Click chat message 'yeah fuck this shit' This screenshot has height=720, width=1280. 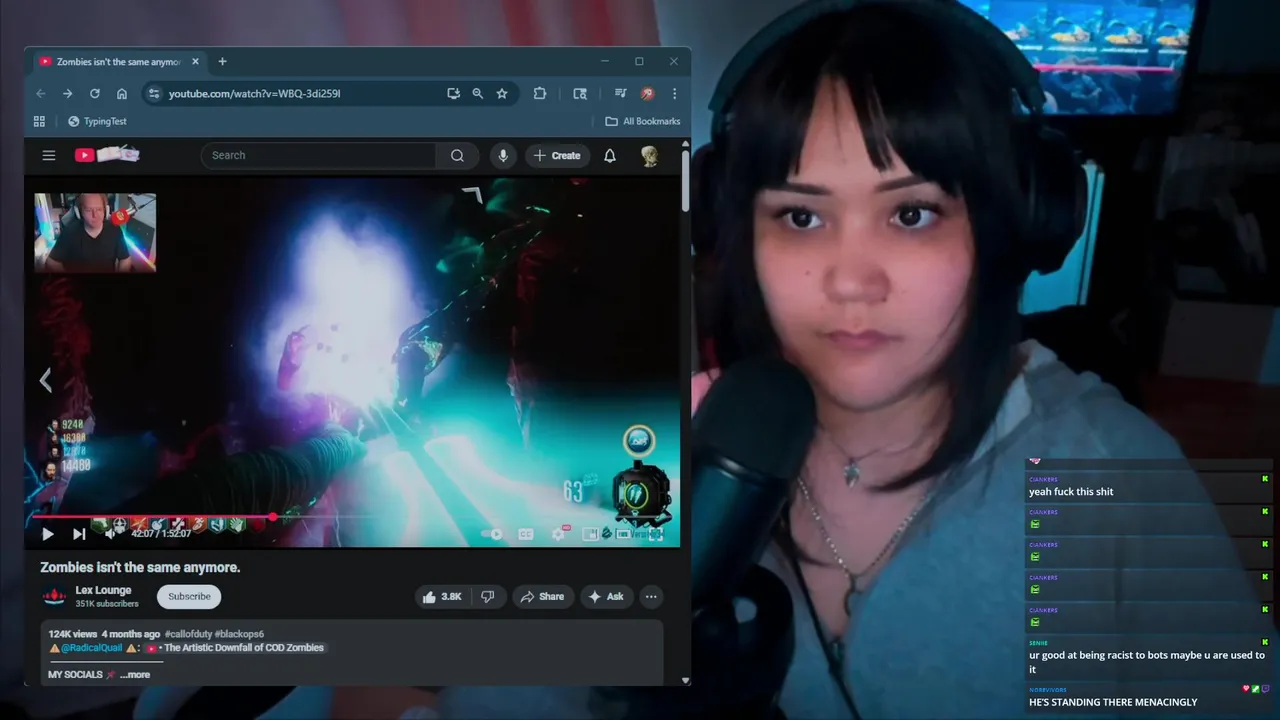click(x=1071, y=492)
